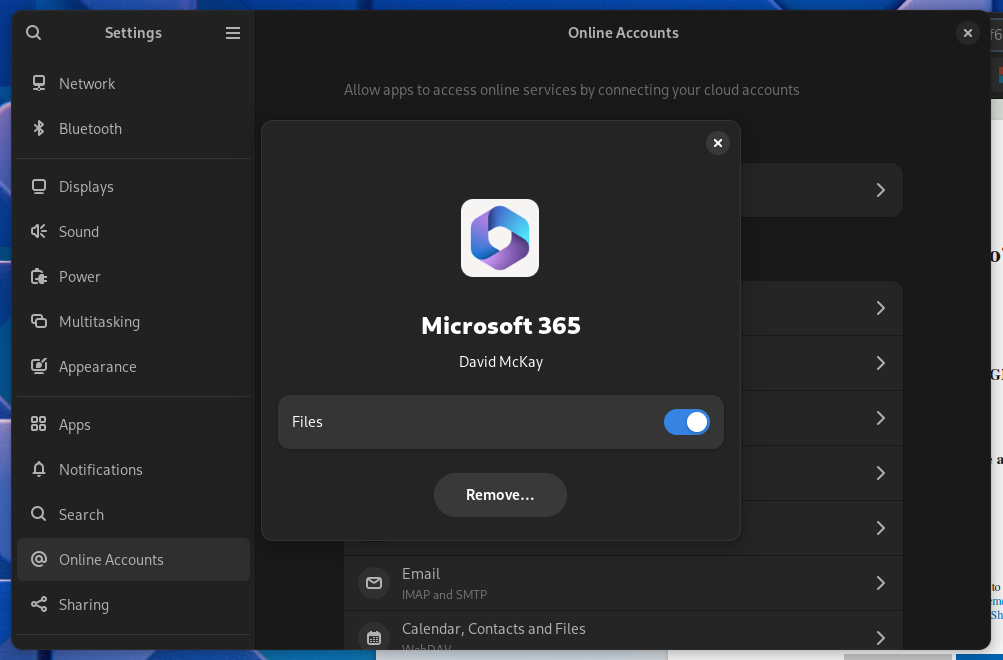Open the Email IMAP and SMTP chevron
This screenshot has width=1003, height=660.
[881, 583]
